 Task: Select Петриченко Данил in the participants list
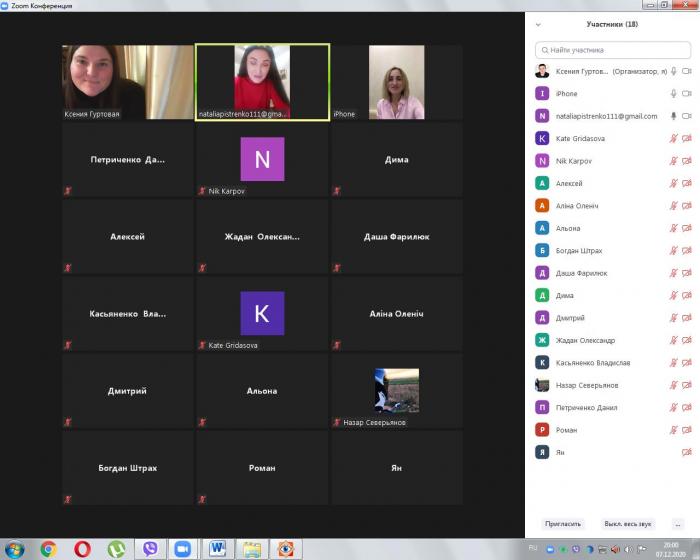586,407
